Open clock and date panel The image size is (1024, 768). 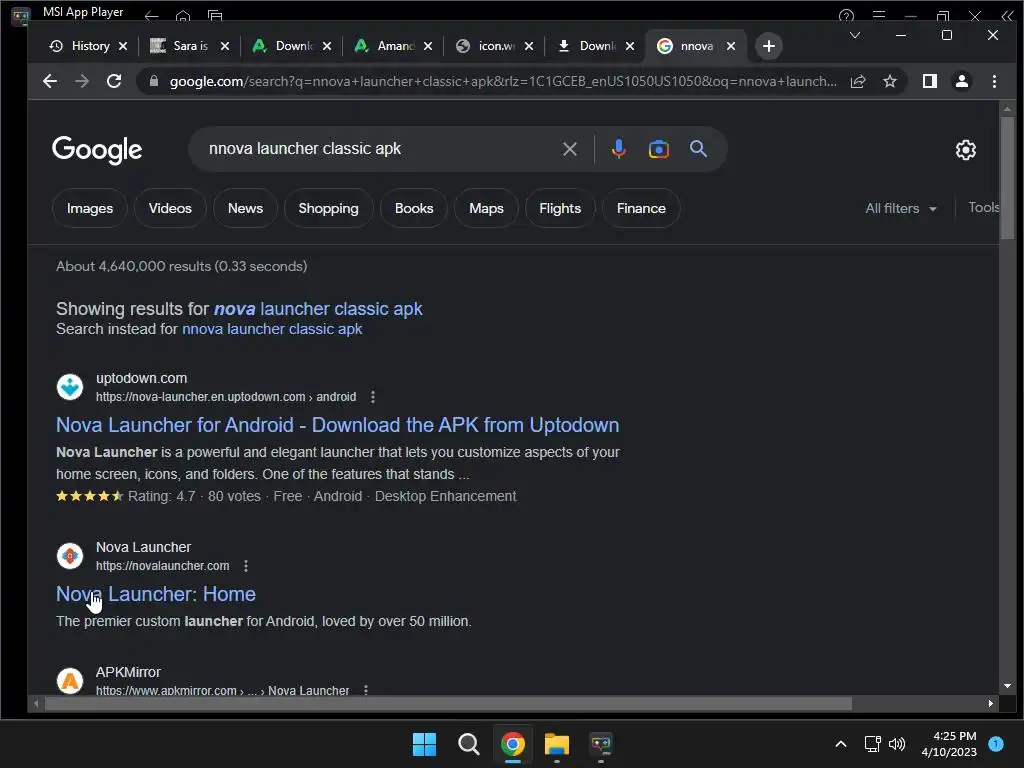(x=949, y=744)
